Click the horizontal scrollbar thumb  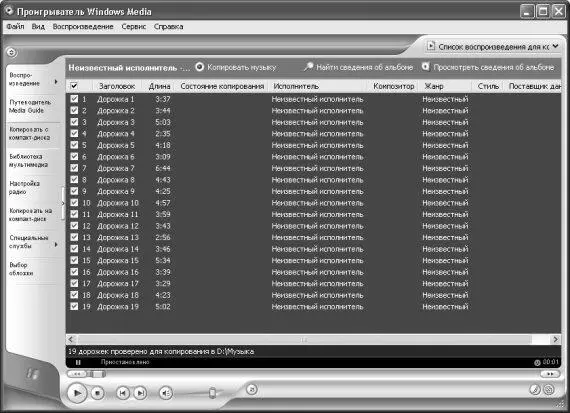pos(304,340)
